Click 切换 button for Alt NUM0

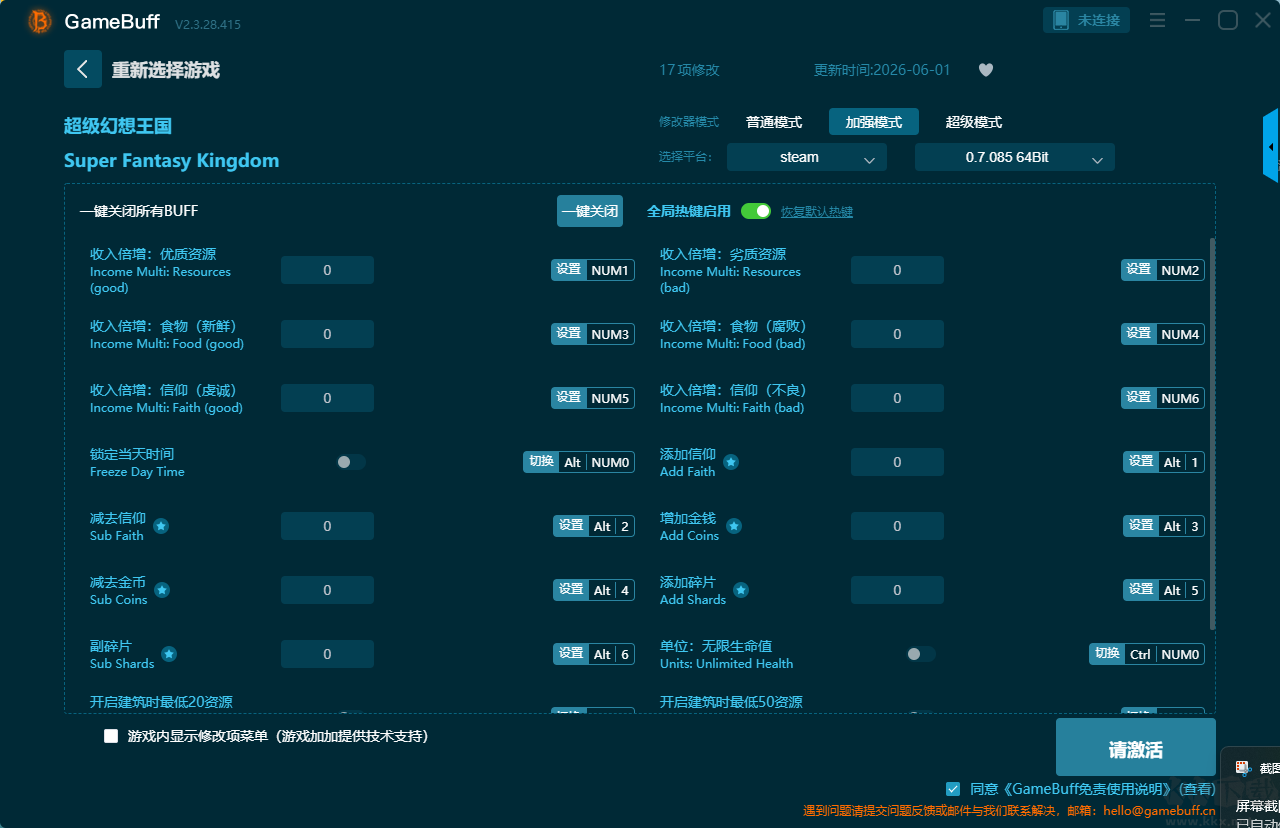point(541,462)
